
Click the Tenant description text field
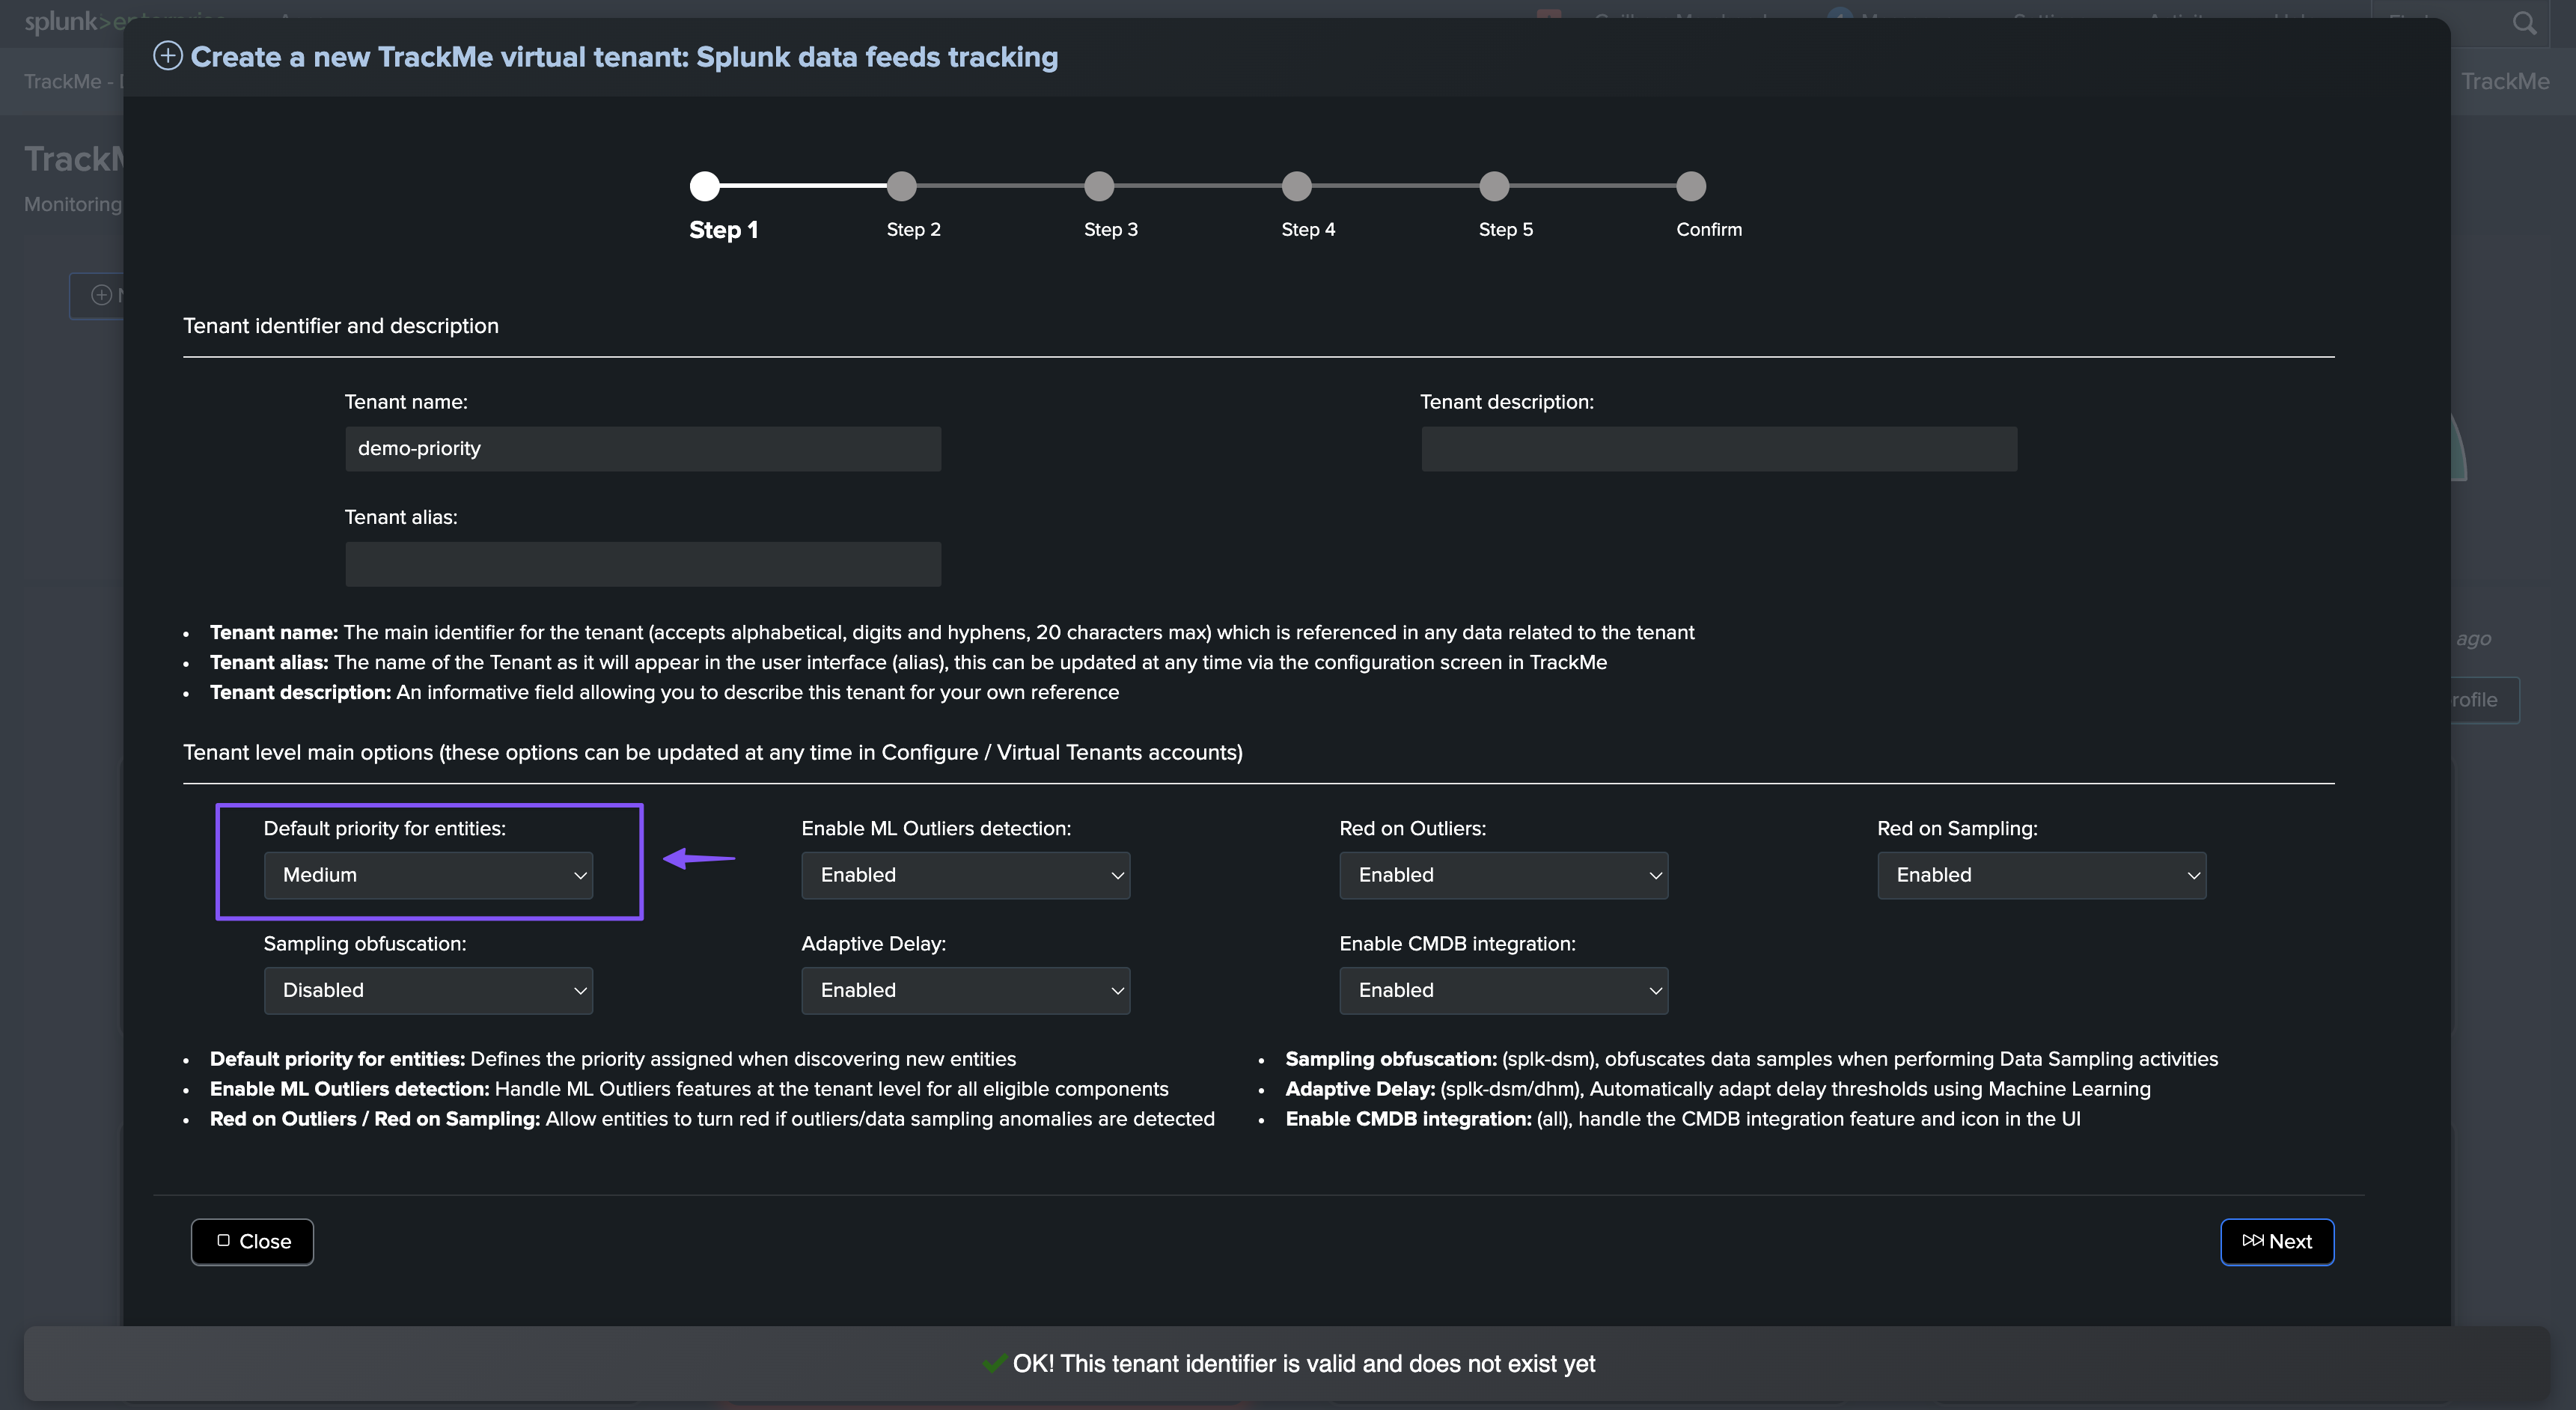tap(1718, 449)
